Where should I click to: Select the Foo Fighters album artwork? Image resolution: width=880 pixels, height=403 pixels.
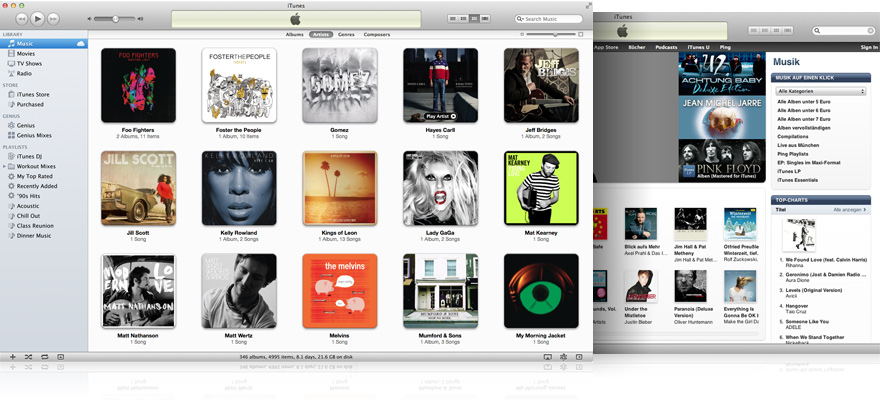(x=138, y=85)
